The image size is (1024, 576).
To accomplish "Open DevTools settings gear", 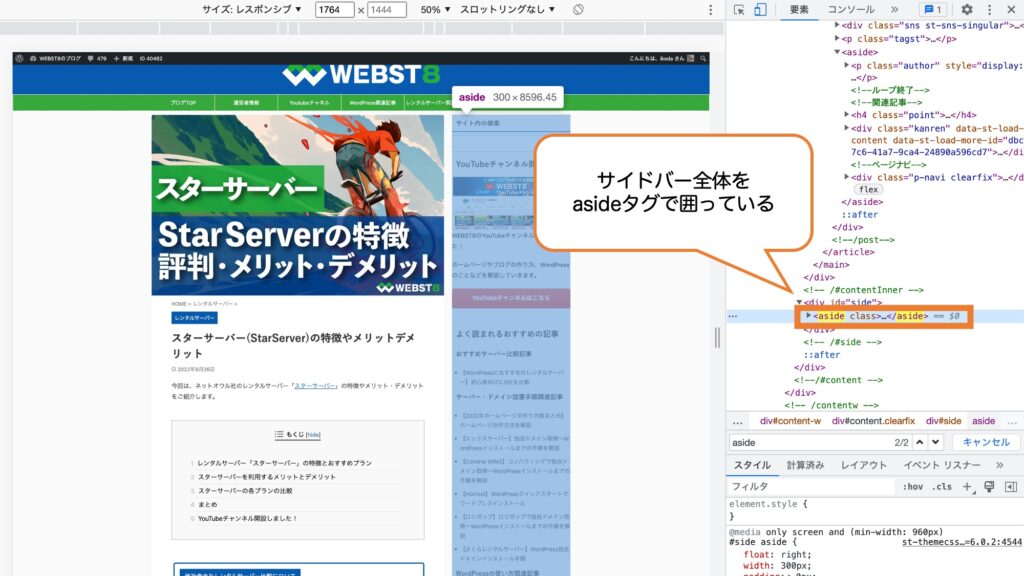I will click(x=967, y=10).
